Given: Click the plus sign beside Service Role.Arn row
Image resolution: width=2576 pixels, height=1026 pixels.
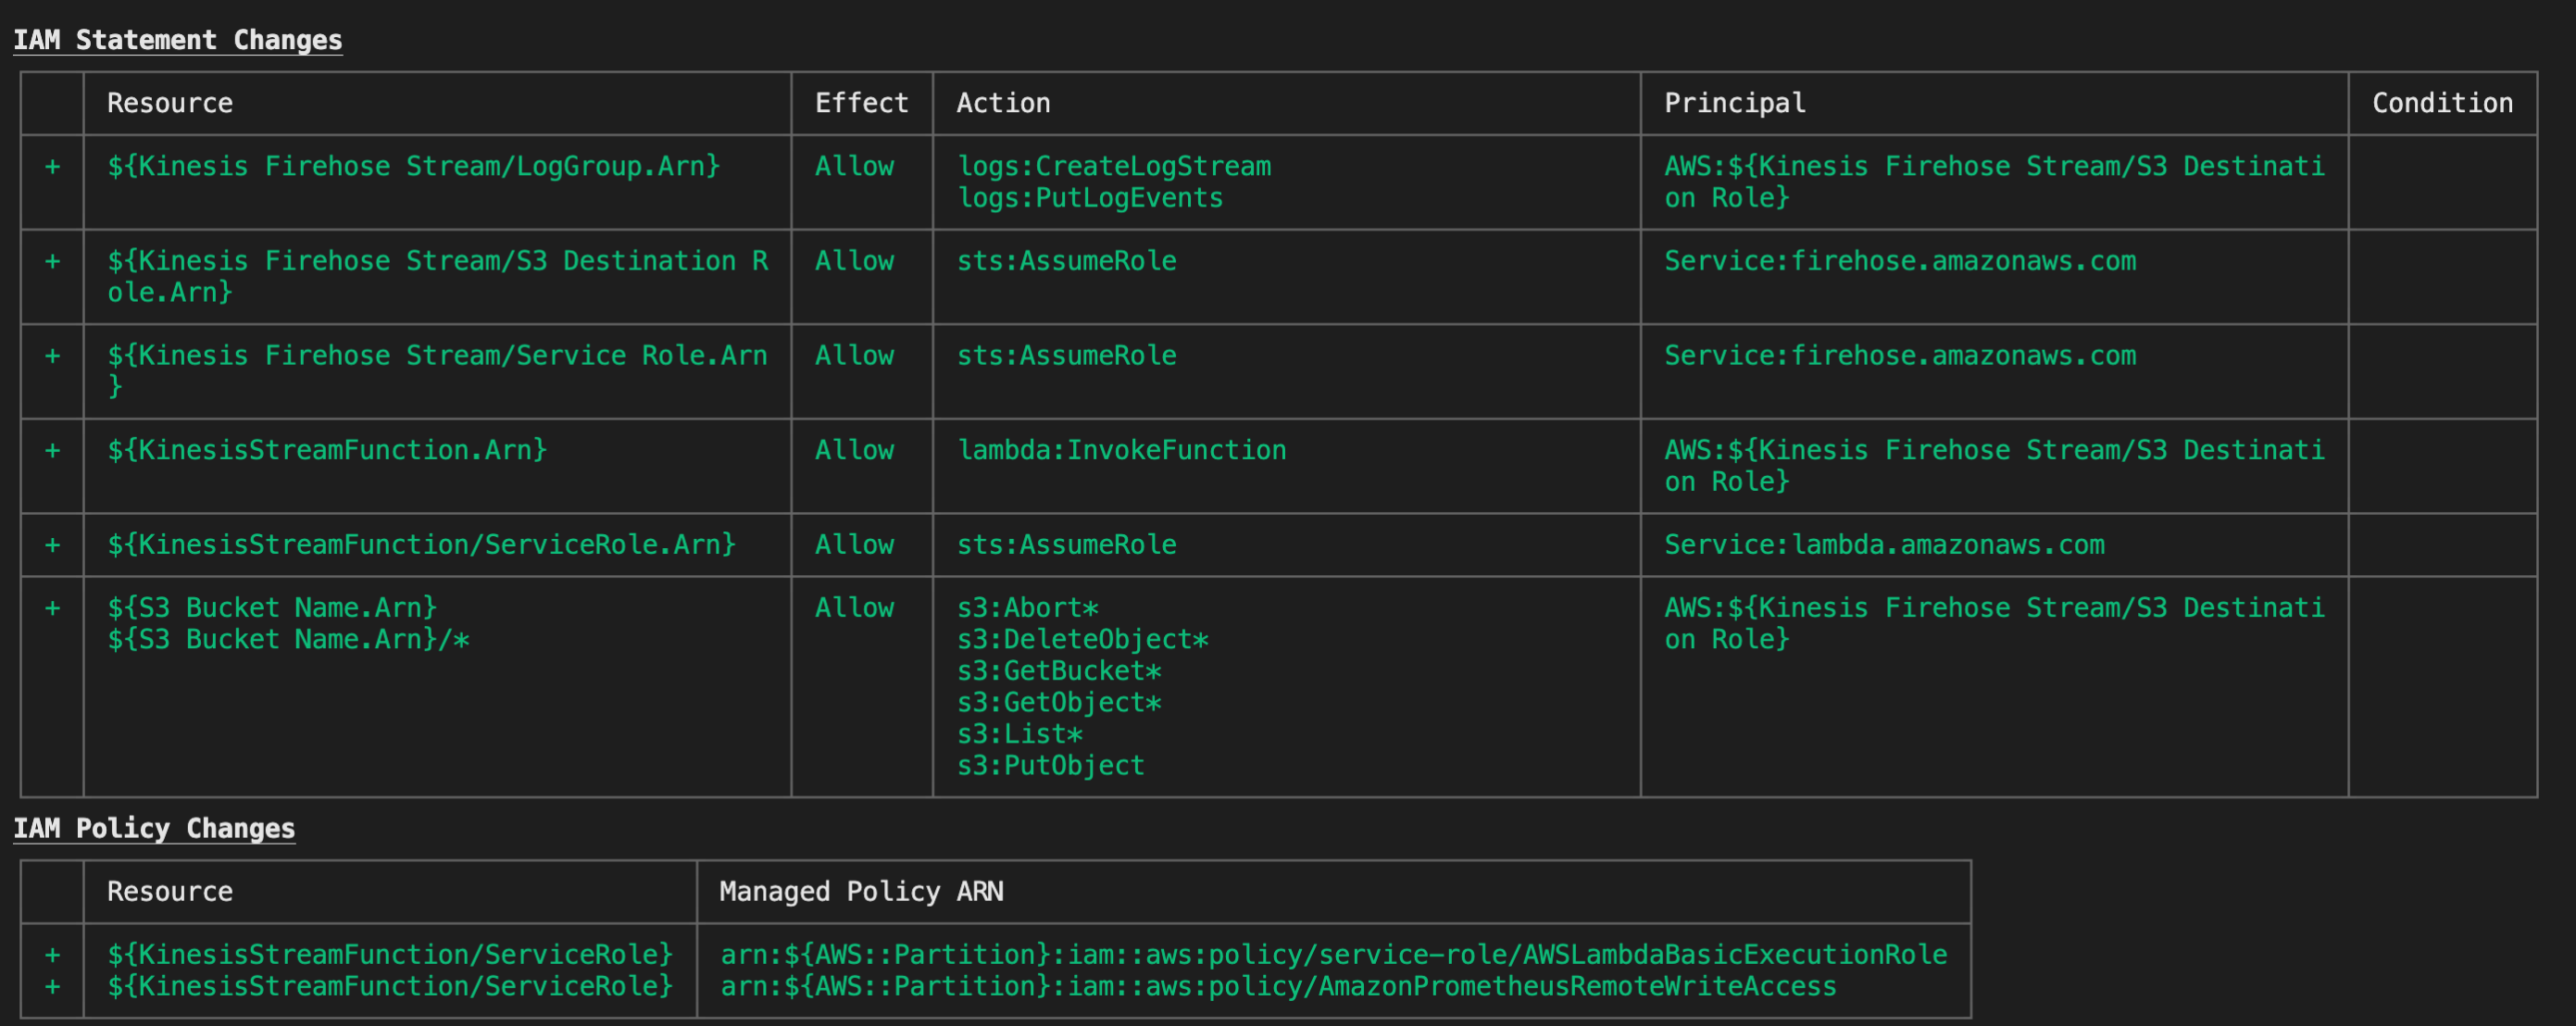Looking at the screenshot, I should 53,356.
